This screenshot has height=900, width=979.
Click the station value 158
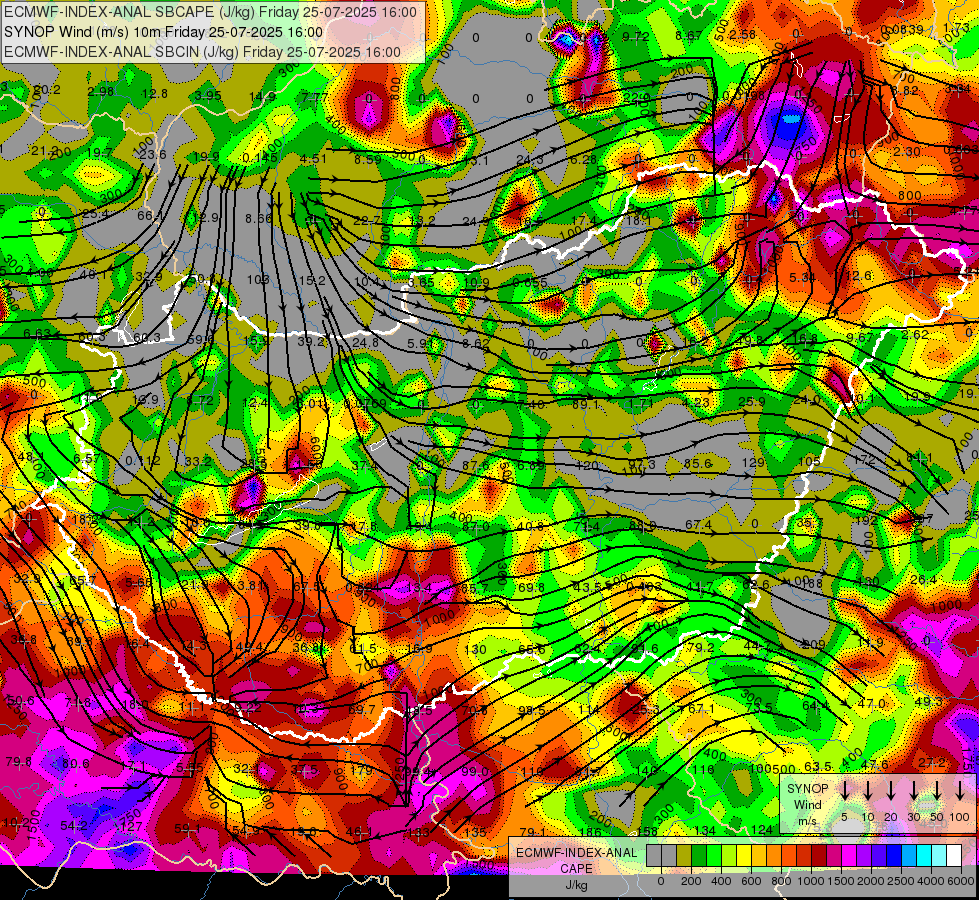[647, 832]
